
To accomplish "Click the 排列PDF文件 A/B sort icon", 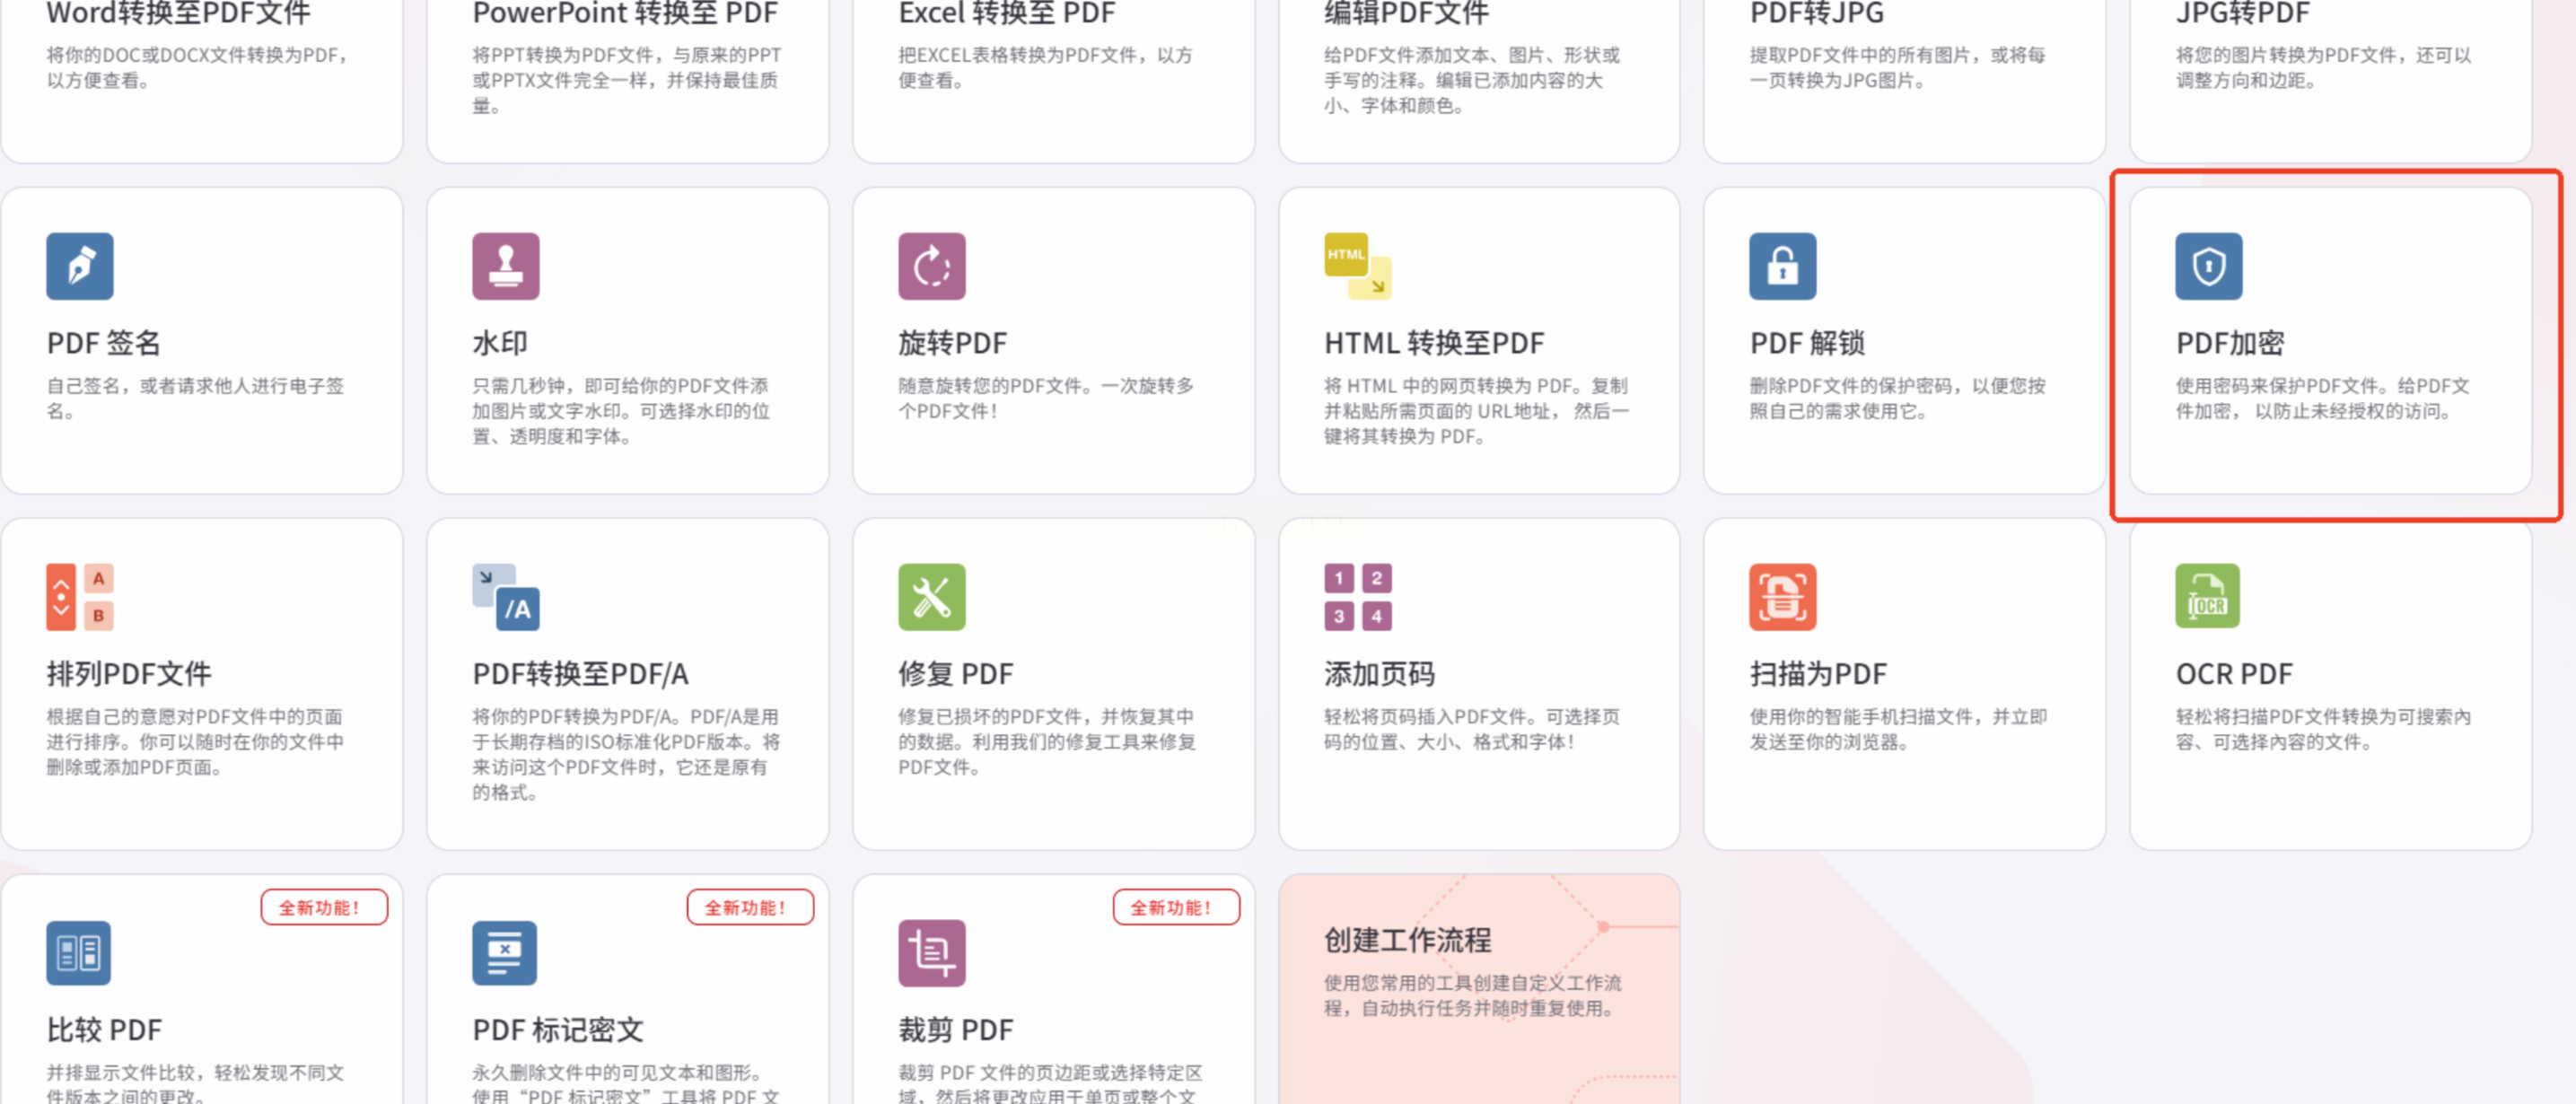I will [79, 597].
